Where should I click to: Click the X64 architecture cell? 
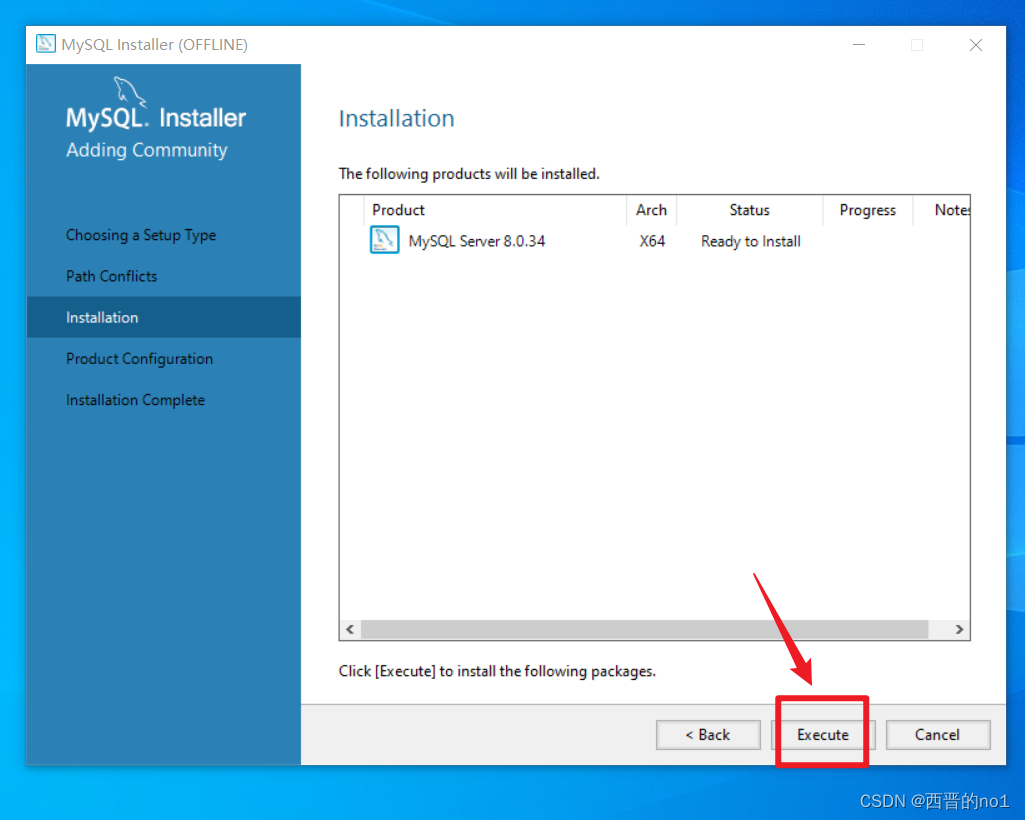(652, 241)
